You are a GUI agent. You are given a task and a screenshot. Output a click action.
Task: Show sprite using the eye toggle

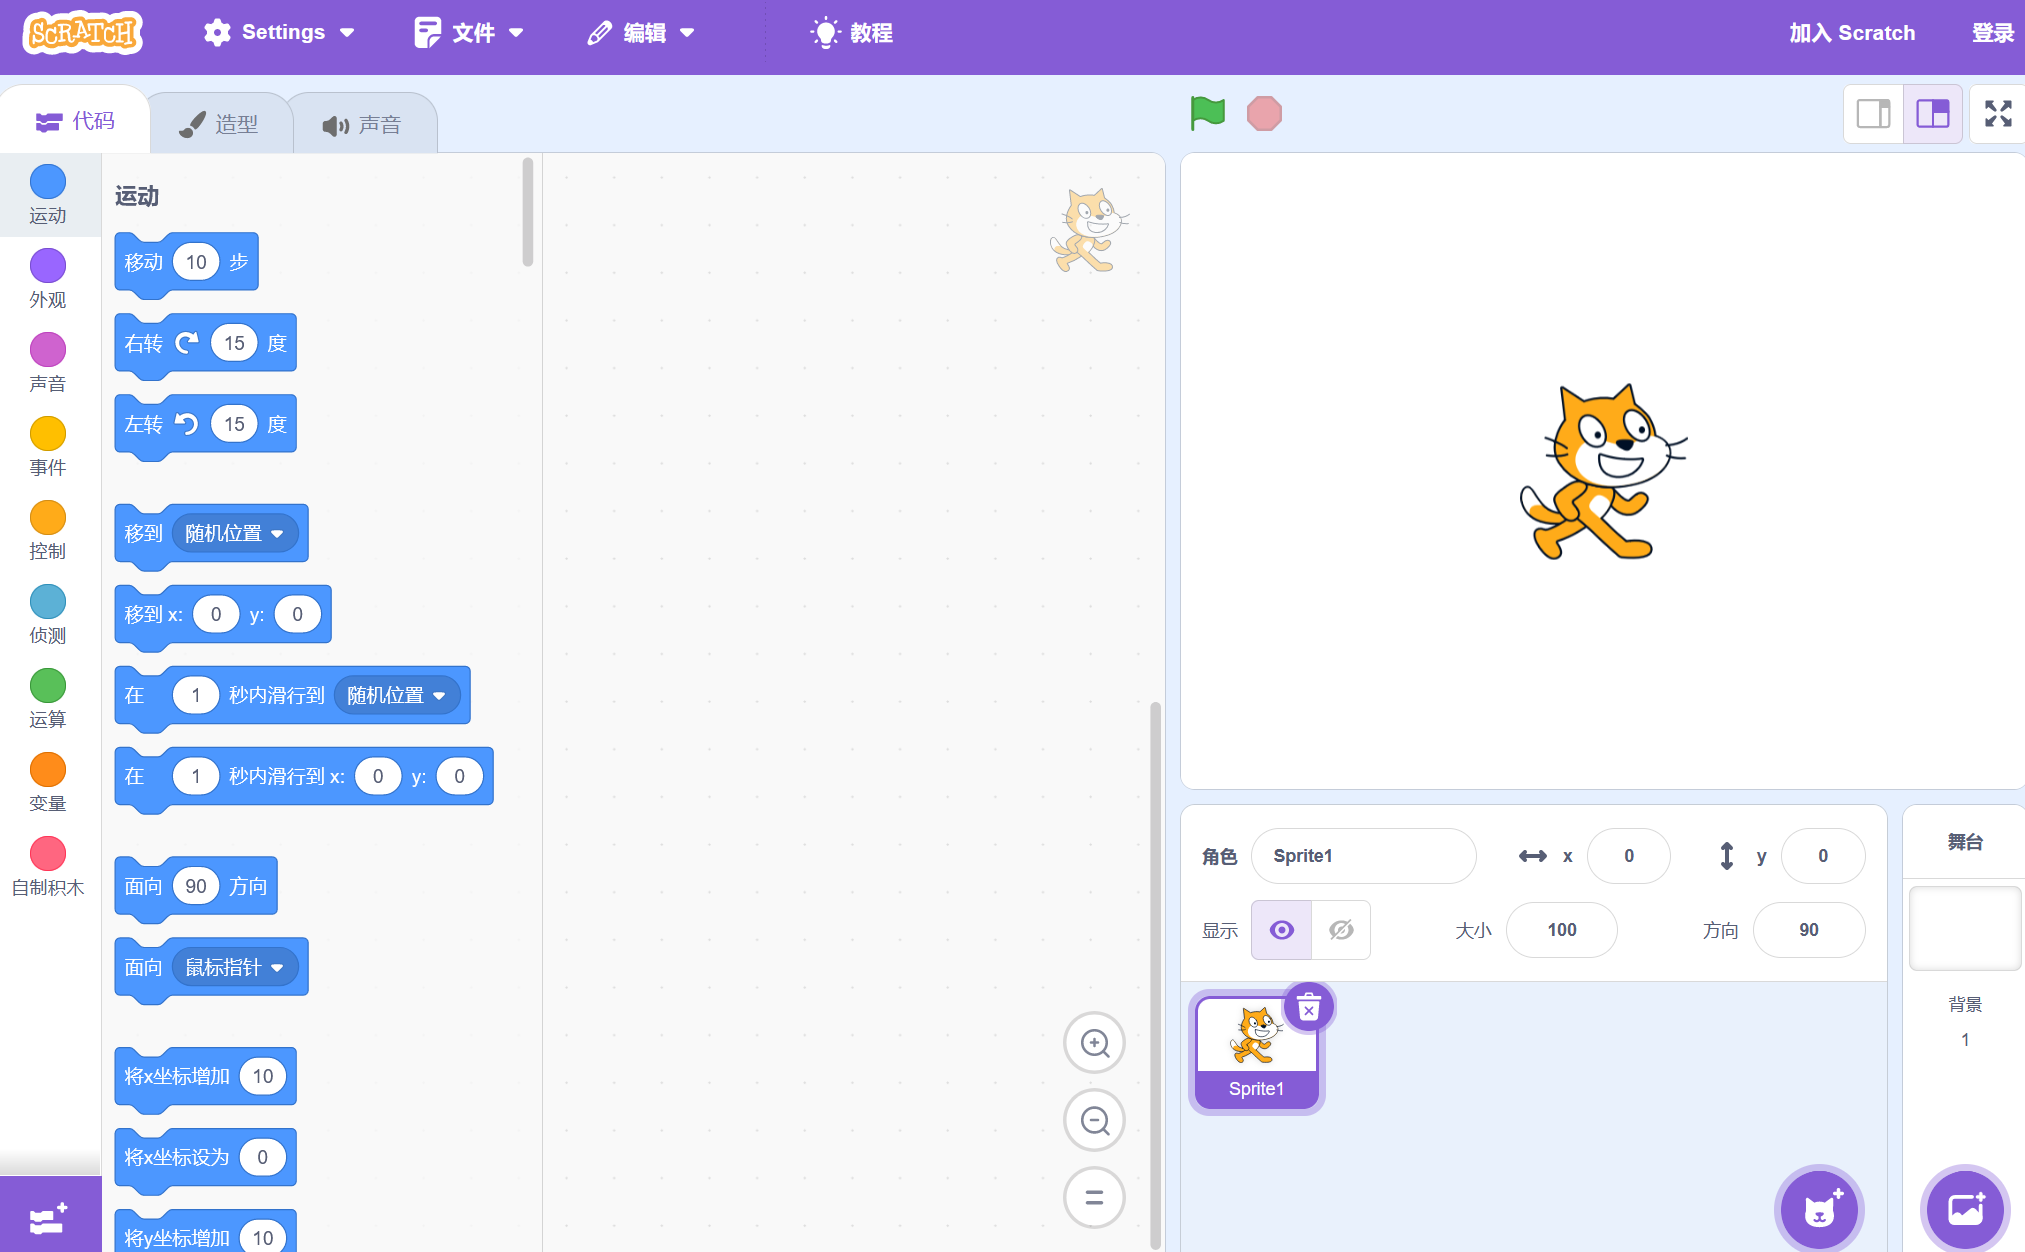click(x=1281, y=930)
